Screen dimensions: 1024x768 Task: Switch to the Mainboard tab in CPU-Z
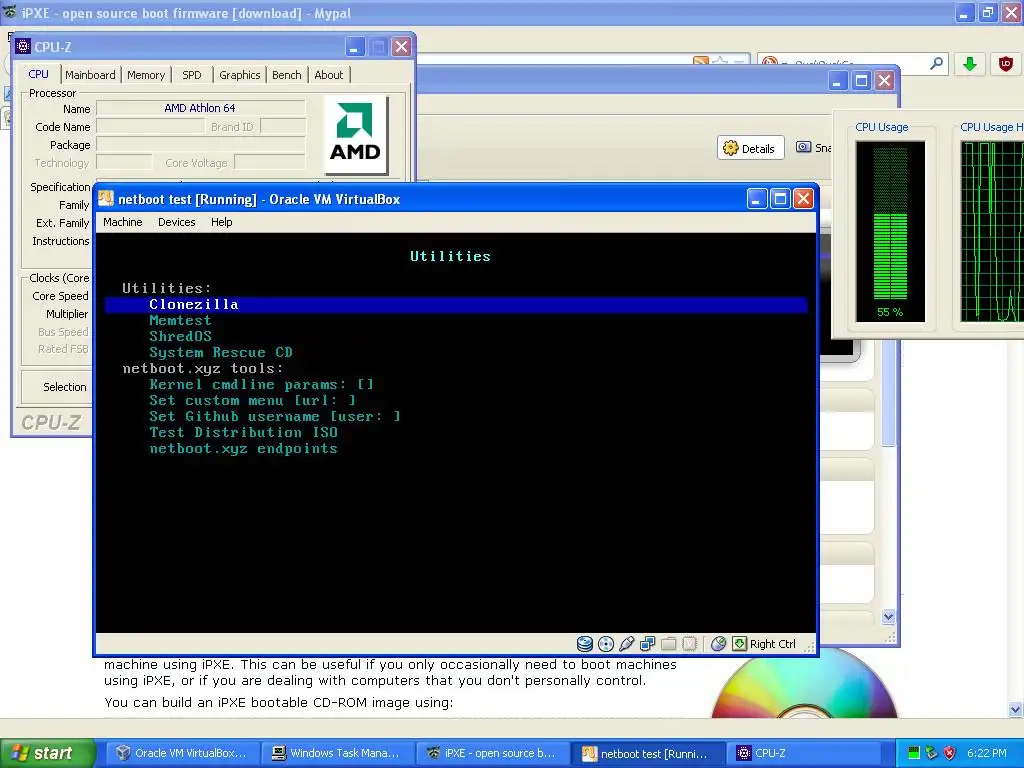[90, 75]
